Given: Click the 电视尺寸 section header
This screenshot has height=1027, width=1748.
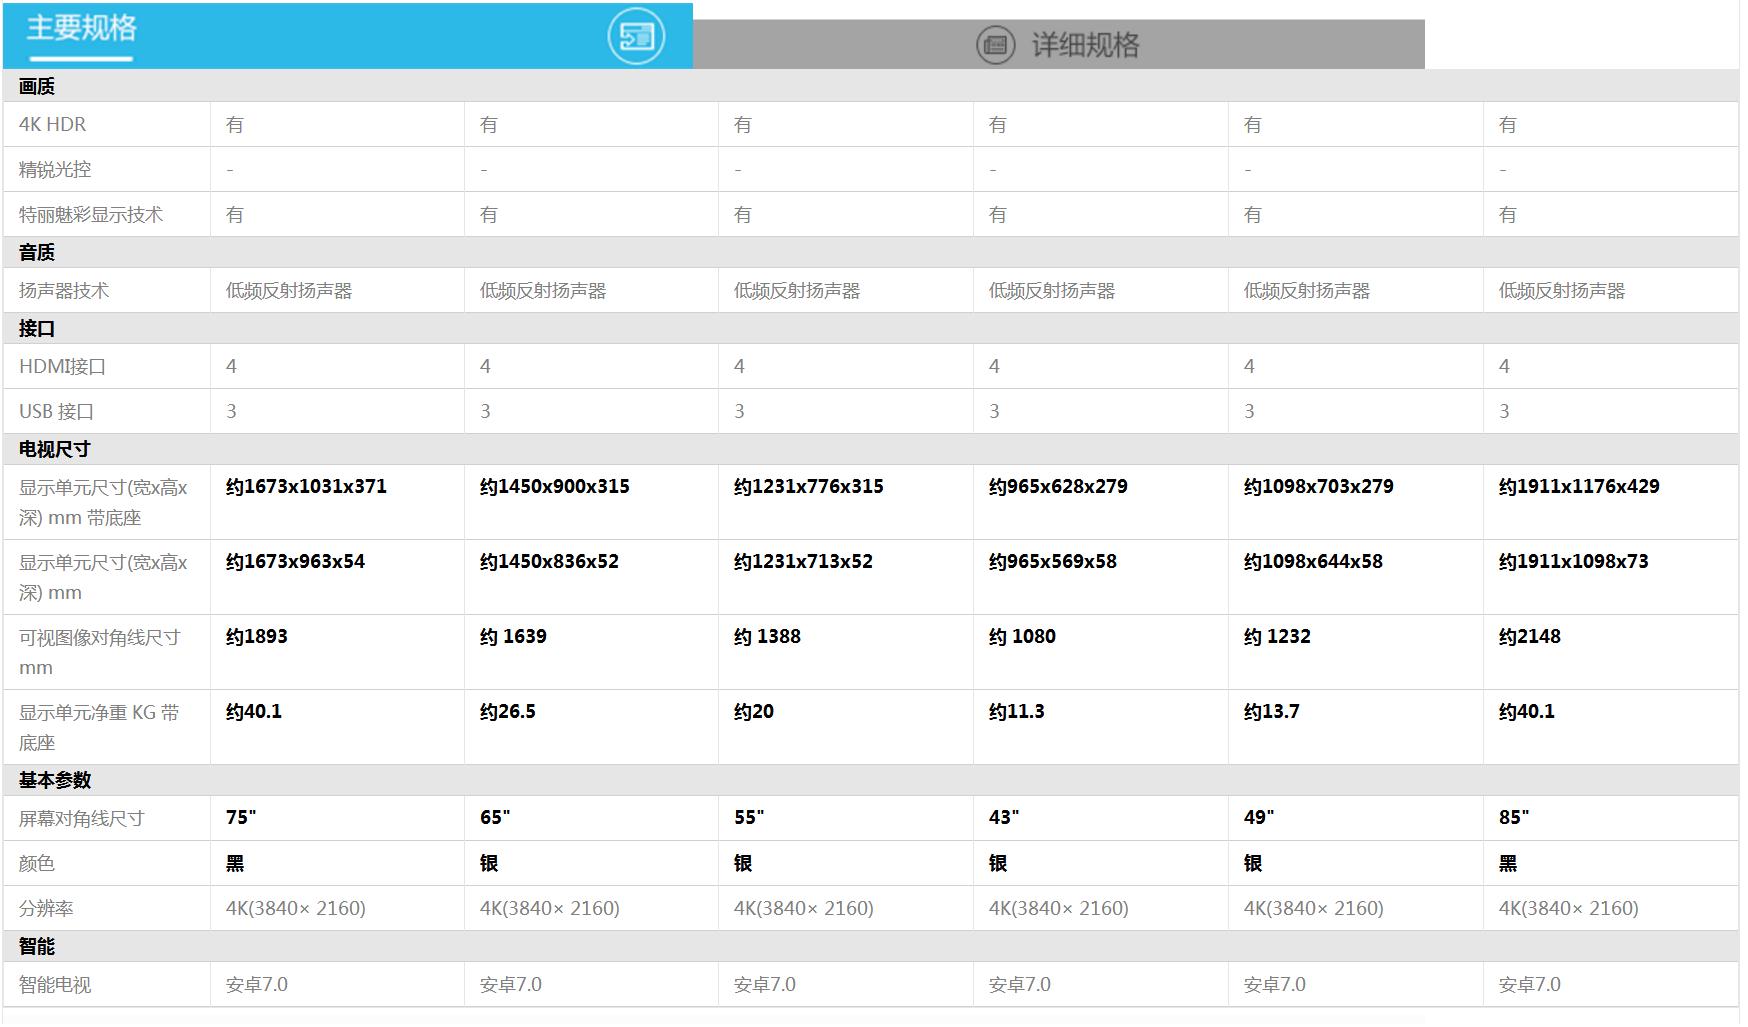Looking at the screenshot, I should pos(54,450).
